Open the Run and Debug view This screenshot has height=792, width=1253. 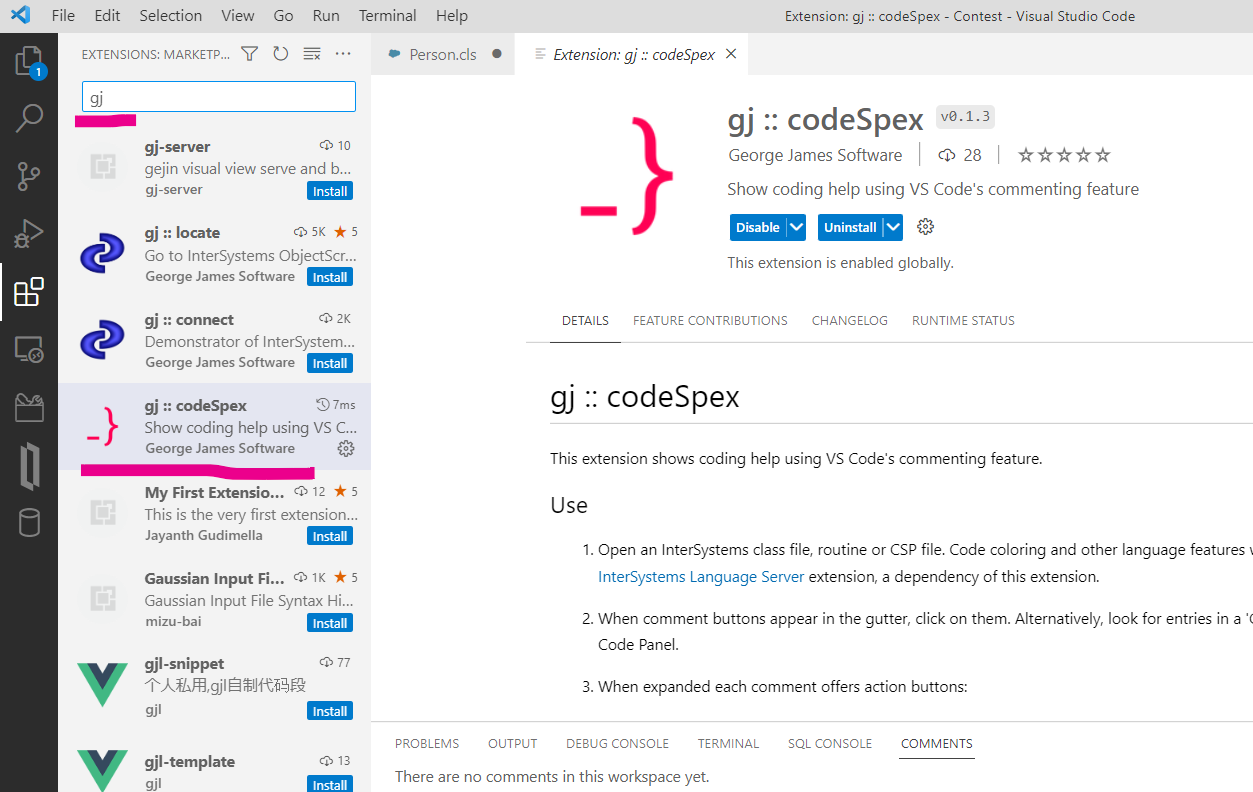tap(29, 234)
